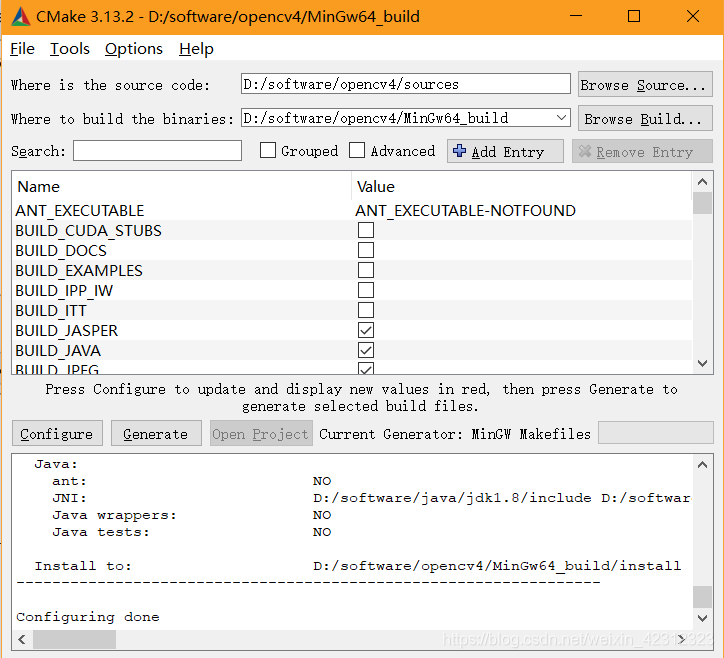
Task: Click the Generate button
Action: click(156, 433)
